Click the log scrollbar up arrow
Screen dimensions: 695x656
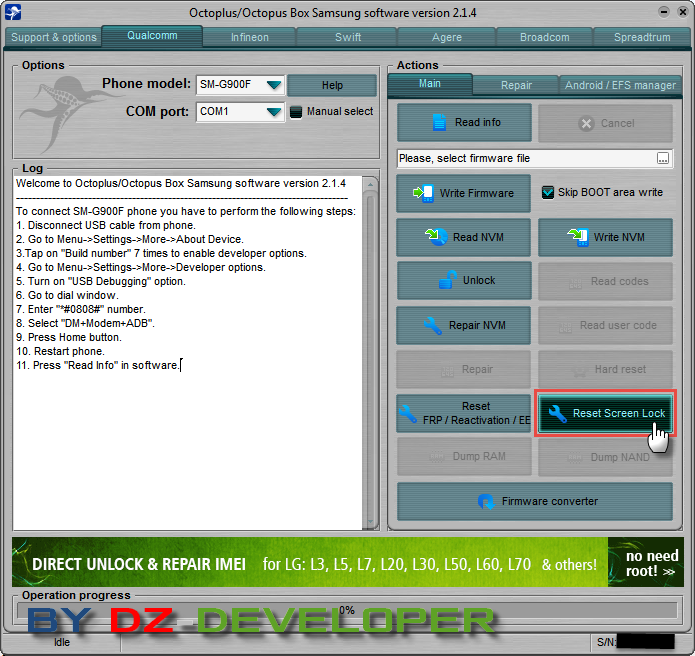pyautogui.click(x=370, y=184)
